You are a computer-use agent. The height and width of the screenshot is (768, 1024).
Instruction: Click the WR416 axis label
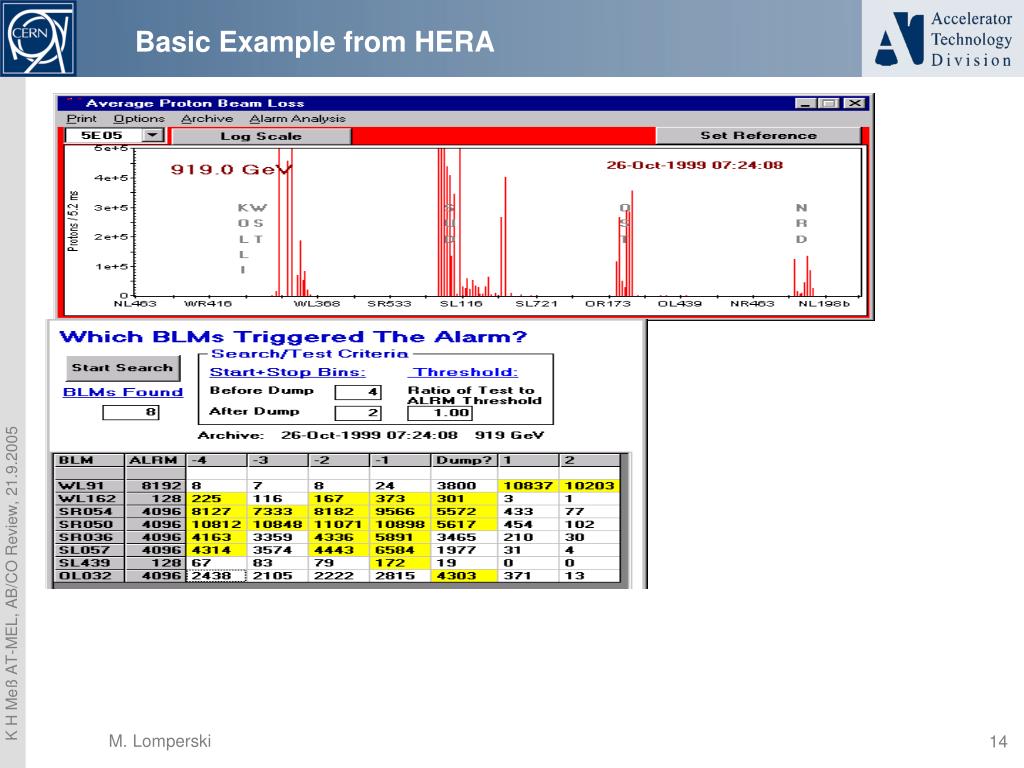coord(208,304)
